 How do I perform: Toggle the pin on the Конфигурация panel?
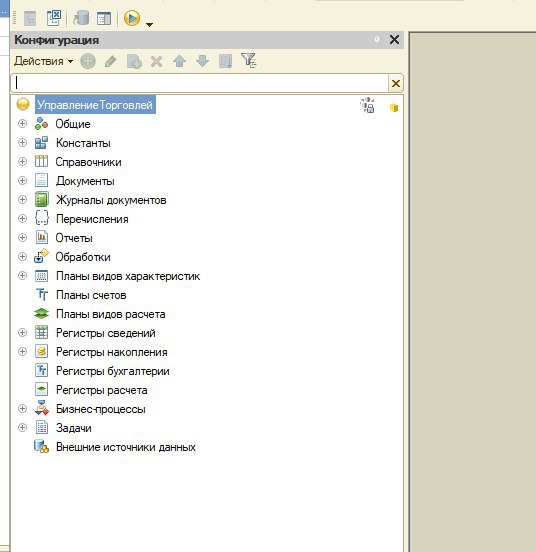[x=377, y=39]
